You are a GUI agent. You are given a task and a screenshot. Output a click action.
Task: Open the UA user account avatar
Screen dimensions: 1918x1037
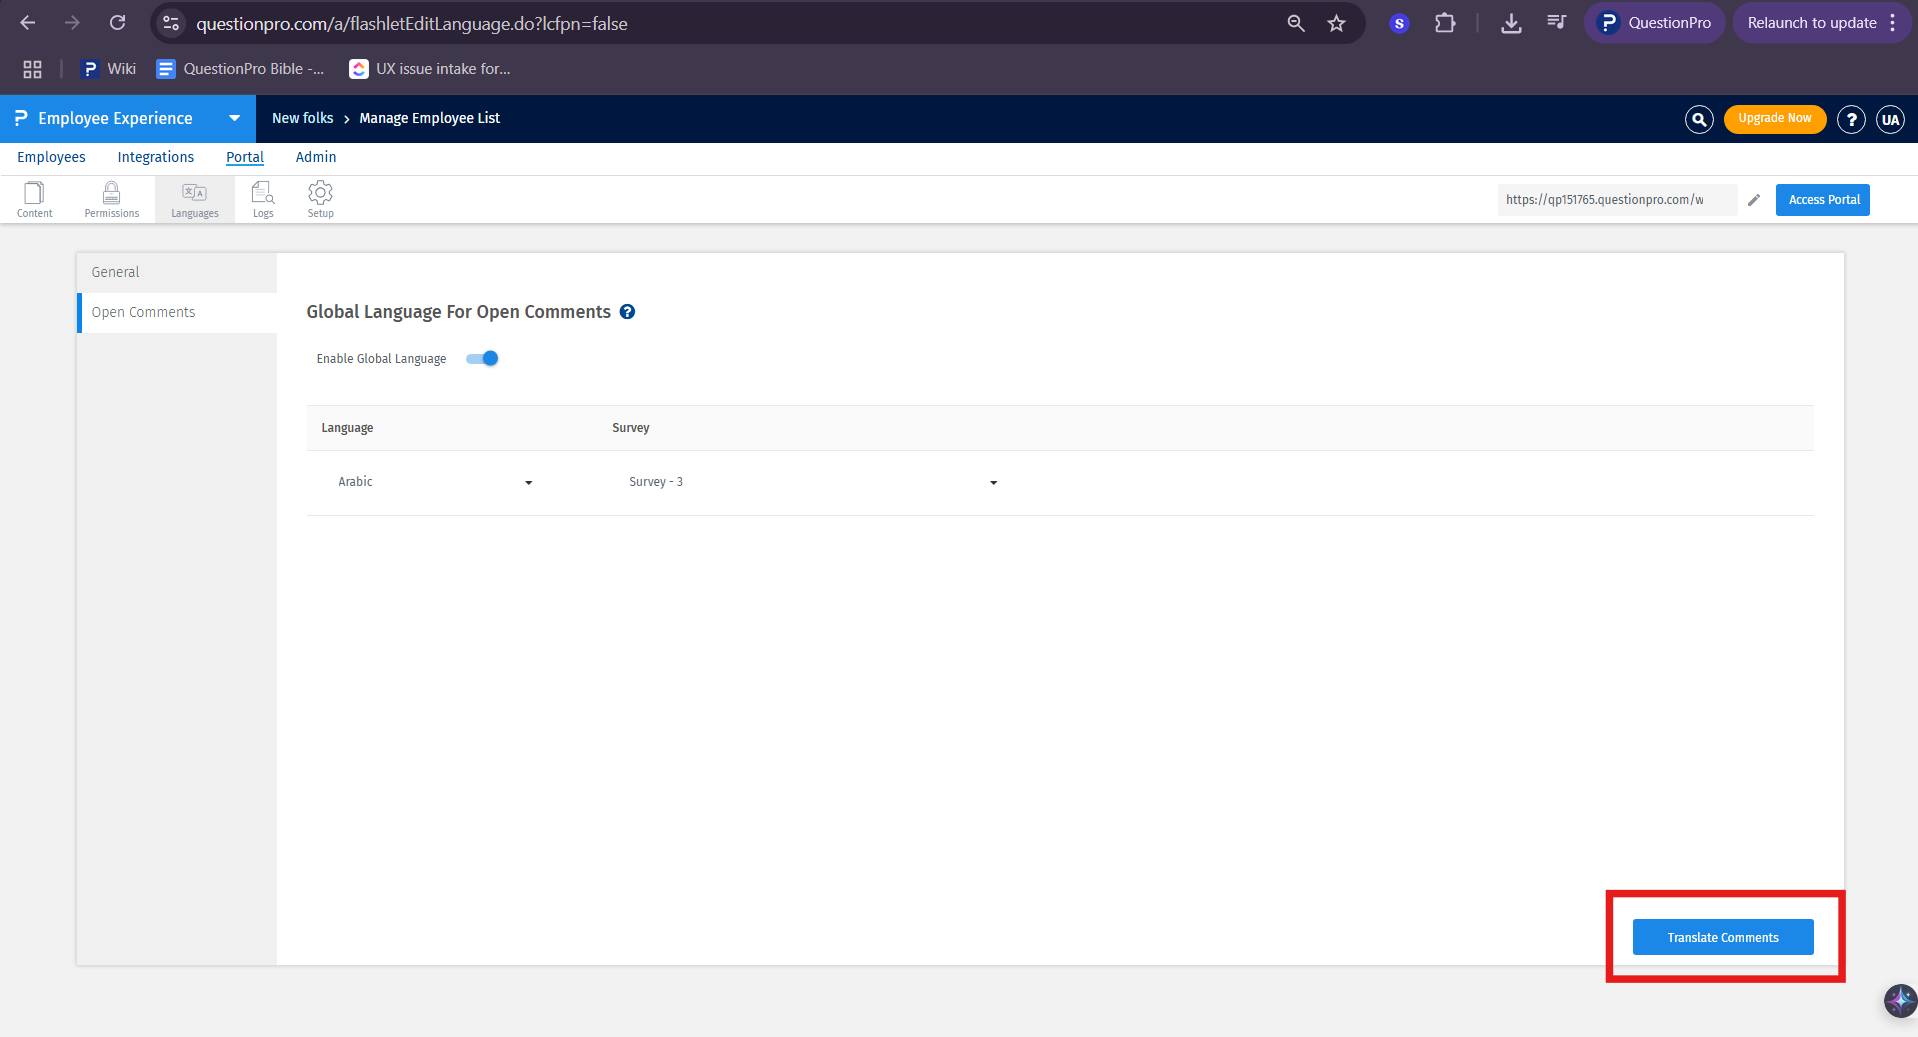point(1890,119)
